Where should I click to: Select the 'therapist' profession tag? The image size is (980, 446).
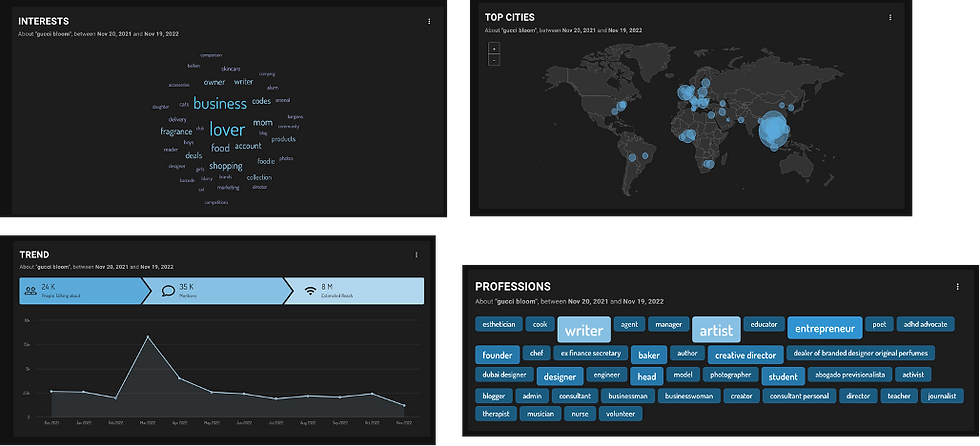pos(496,414)
